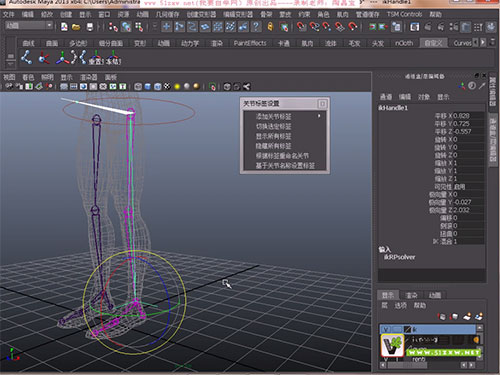Click the highlight selection mode icon
This screenshot has width=500, height=375.
coord(284,27)
